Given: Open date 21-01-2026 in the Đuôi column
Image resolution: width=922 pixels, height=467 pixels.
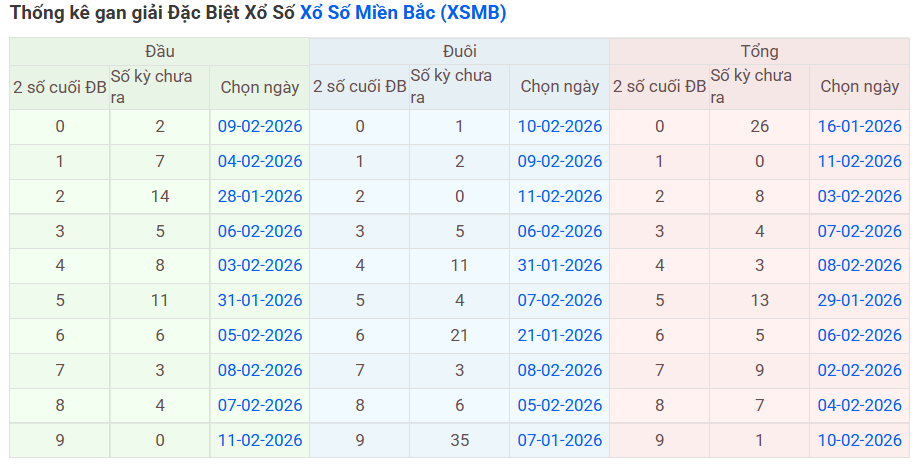Looking at the screenshot, I should (560, 335).
